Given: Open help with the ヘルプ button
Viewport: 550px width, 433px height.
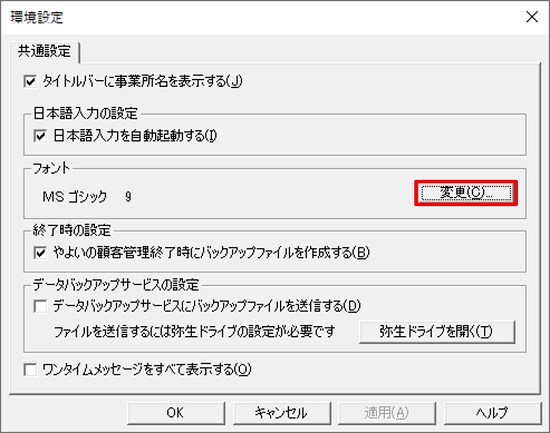Looking at the screenshot, I should [492, 413].
